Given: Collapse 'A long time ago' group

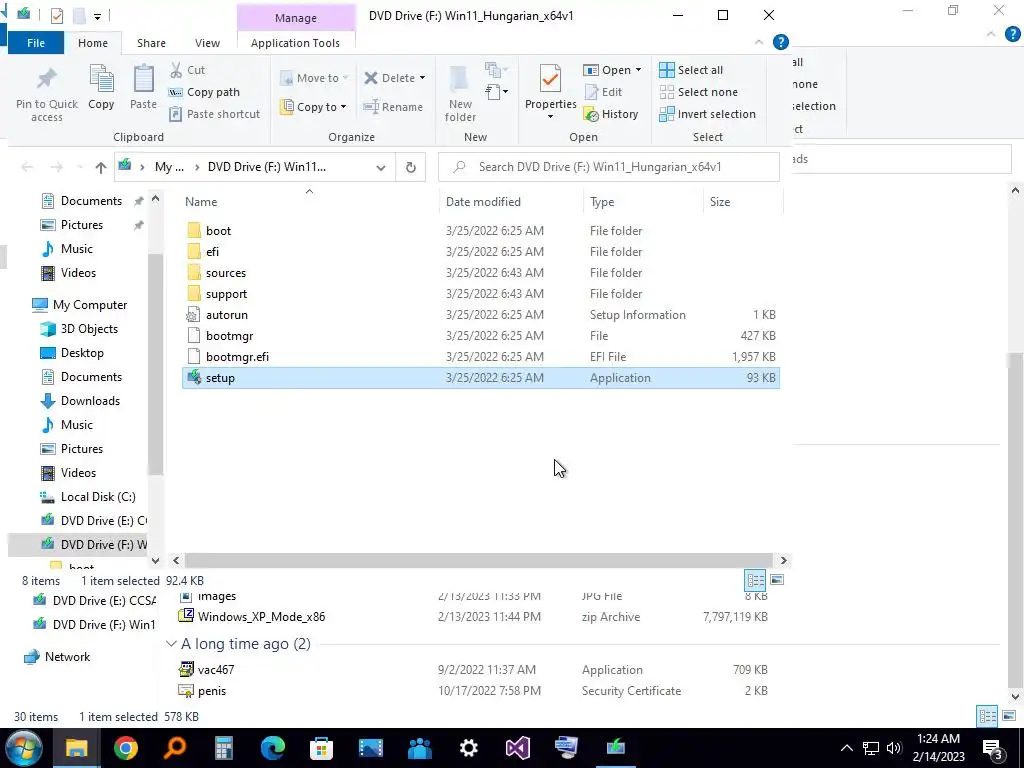Looking at the screenshot, I should click(x=171, y=644).
